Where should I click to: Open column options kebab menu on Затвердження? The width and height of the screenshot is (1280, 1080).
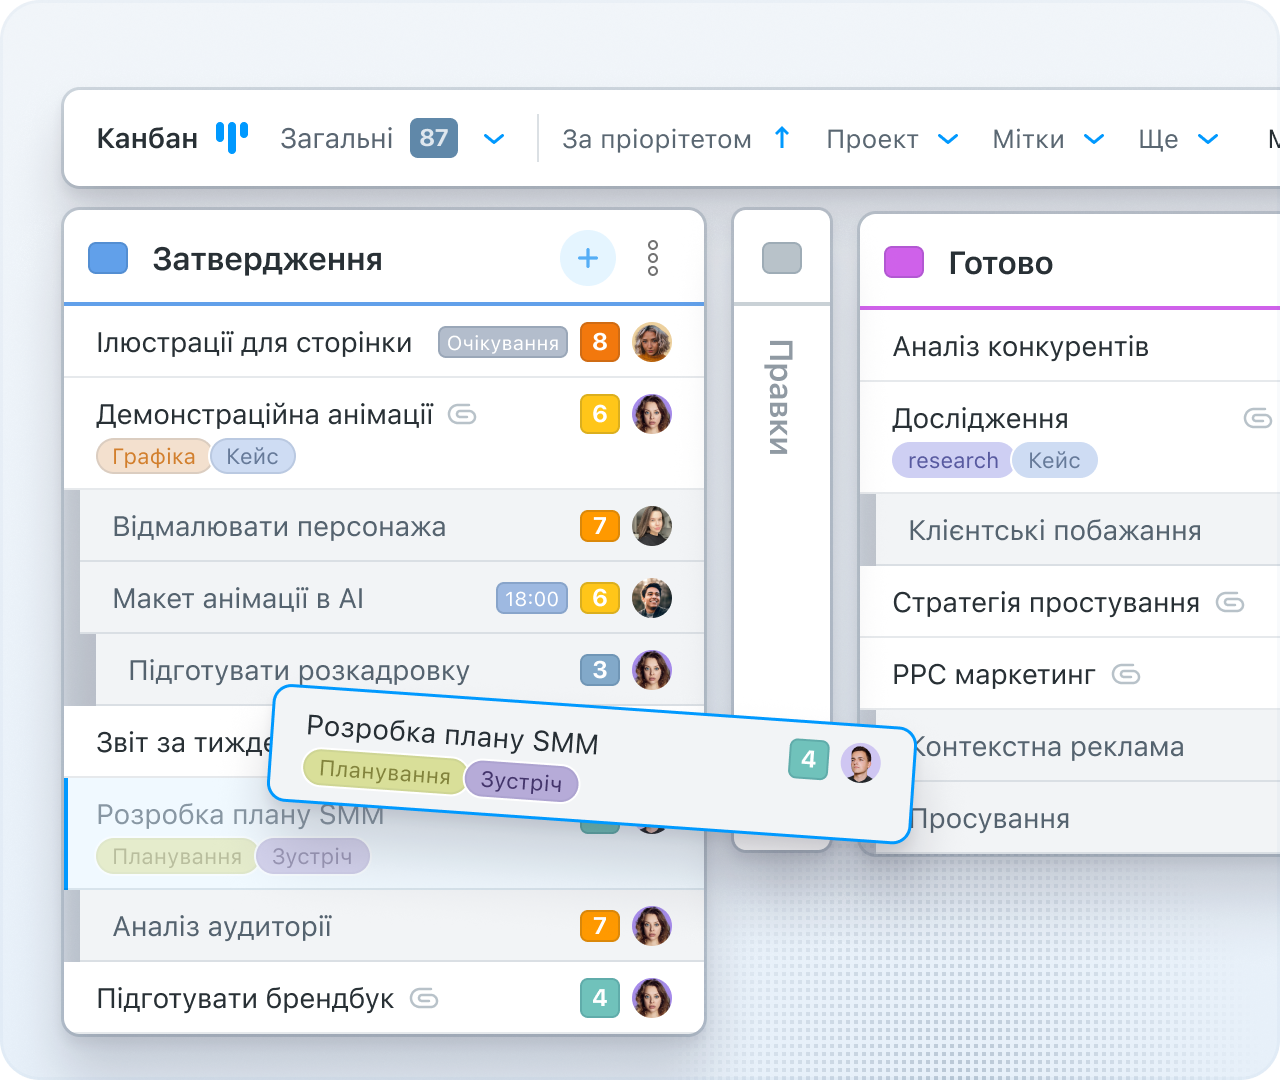pyautogui.click(x=653, y=258)
